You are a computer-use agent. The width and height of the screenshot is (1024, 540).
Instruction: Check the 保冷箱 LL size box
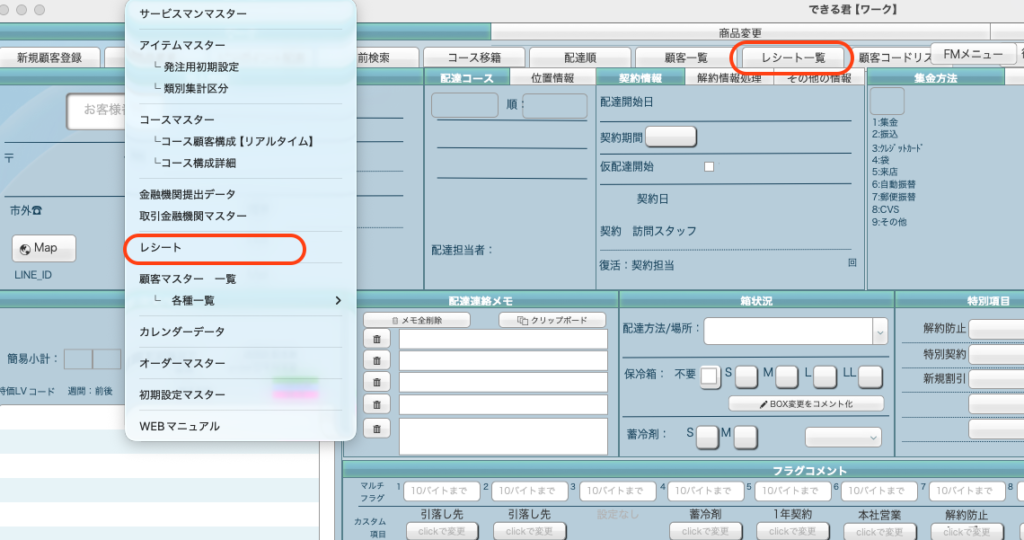tap(870, 376)
